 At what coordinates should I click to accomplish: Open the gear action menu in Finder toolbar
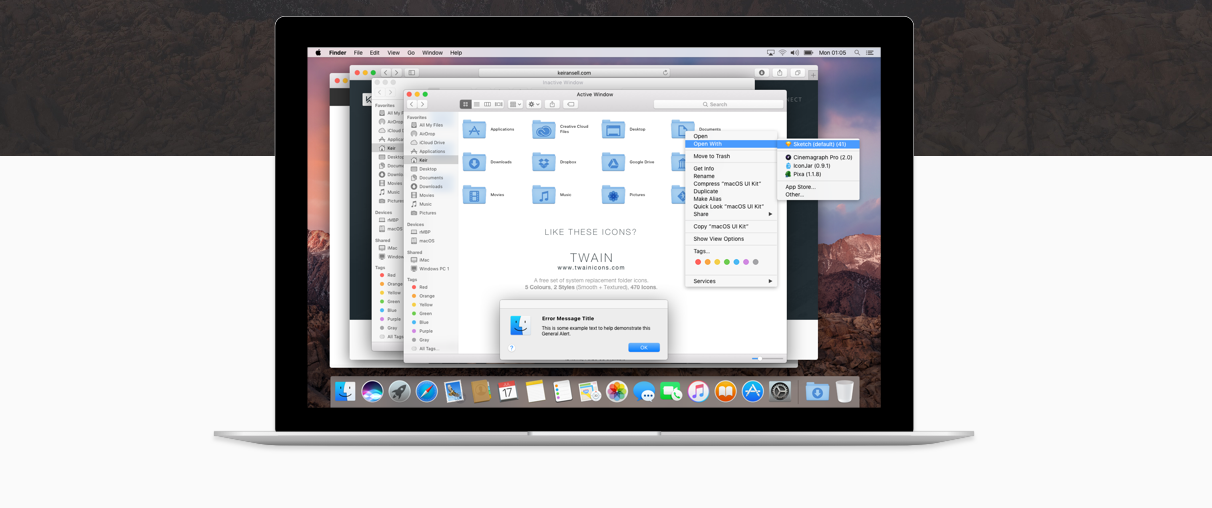pyautogui.click(x=534, y=104)
